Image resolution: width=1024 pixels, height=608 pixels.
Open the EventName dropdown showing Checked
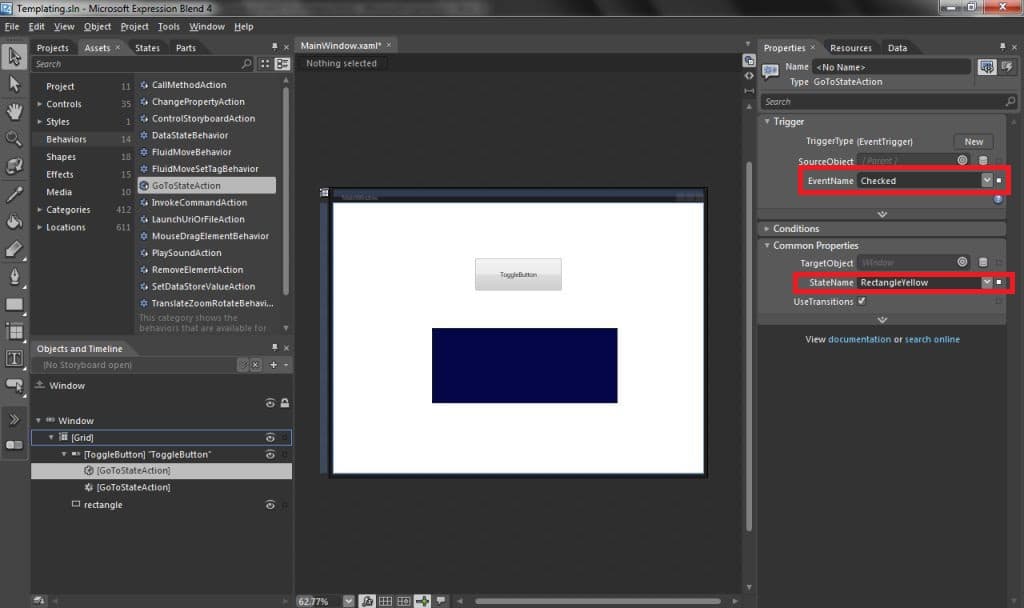click(987, 179)
